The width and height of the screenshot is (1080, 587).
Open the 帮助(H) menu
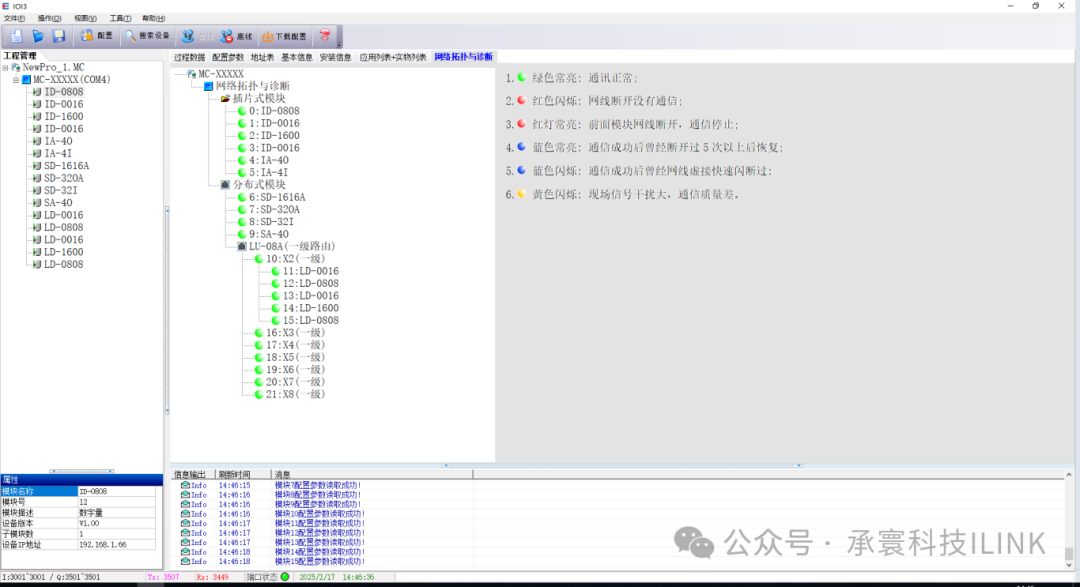(154, 19)
